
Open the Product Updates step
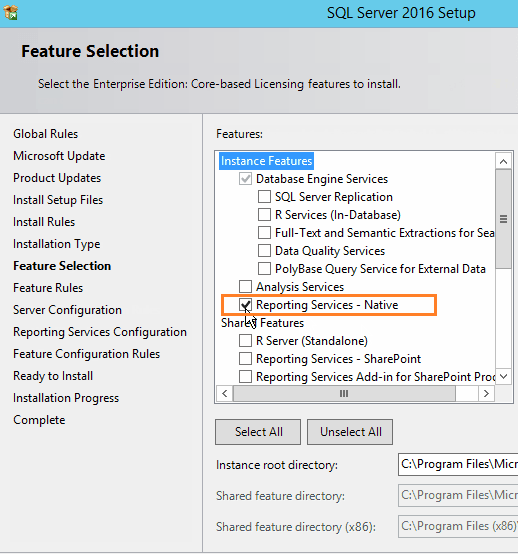pos(57,178)
